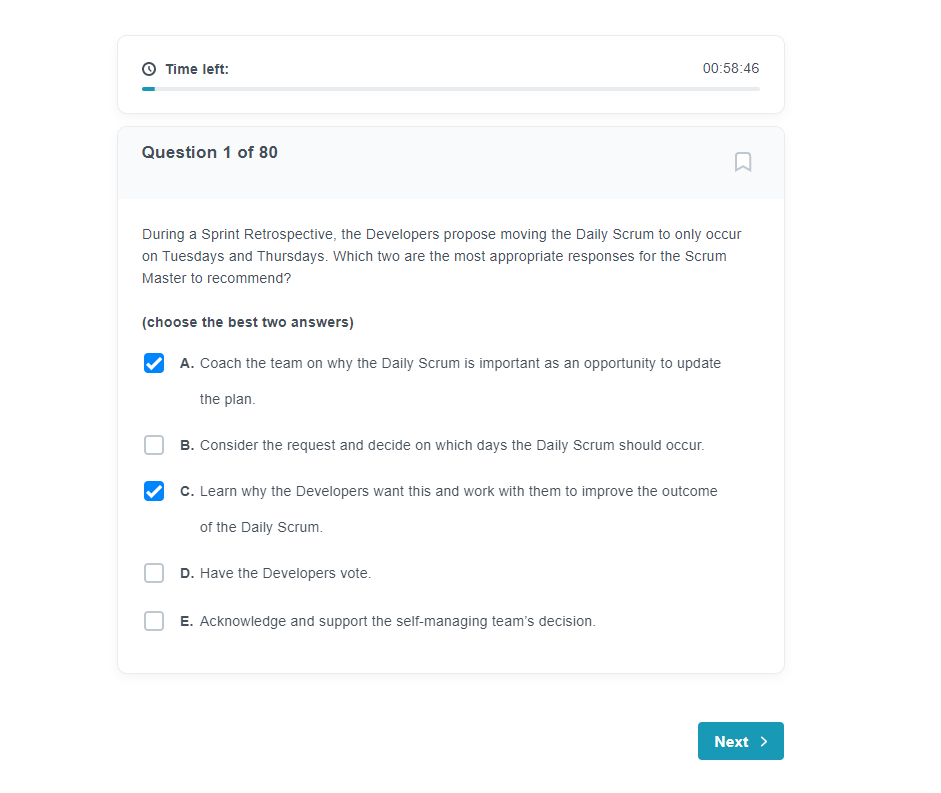The image size is (941, 793).
Task: Click the 00:58:46 countdown timer
Action: click(731, 68)
